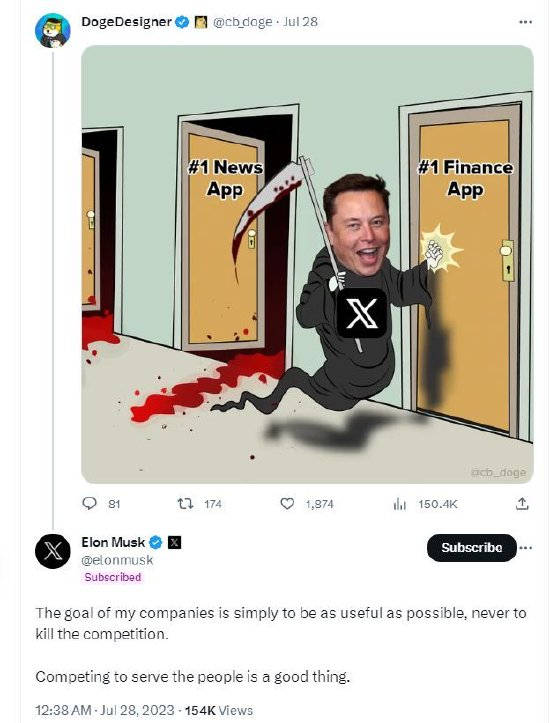Click the Subscribe button
550x723 pixels.
click(x=472, y=548)
